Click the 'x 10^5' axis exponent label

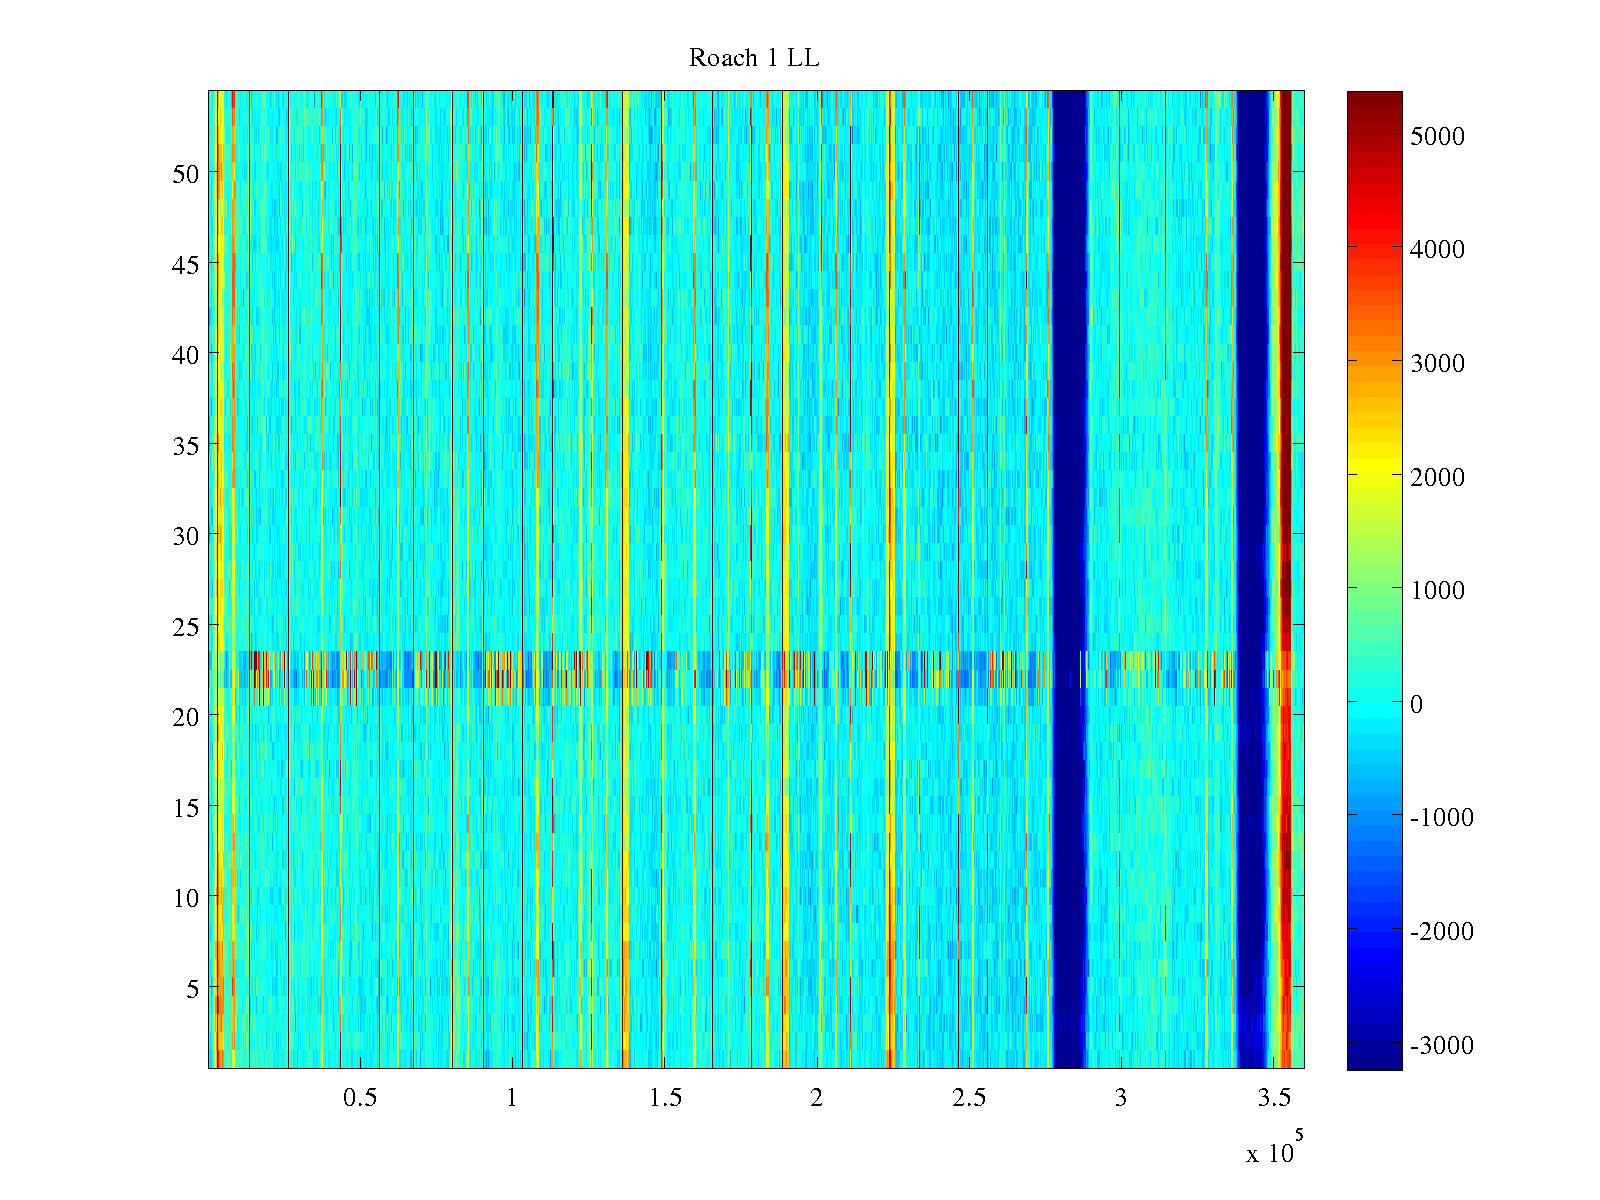pos(1275,1147)
